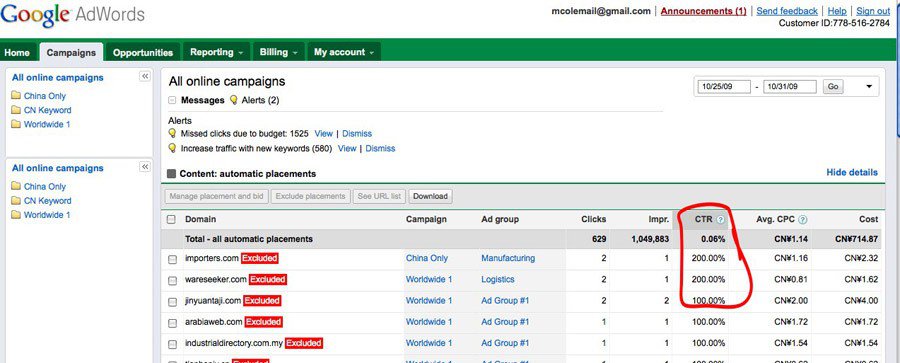Click the lower Worldwide 1 folder icon
The width and height of the screenshot is (900, 363).
pos(16,215)
